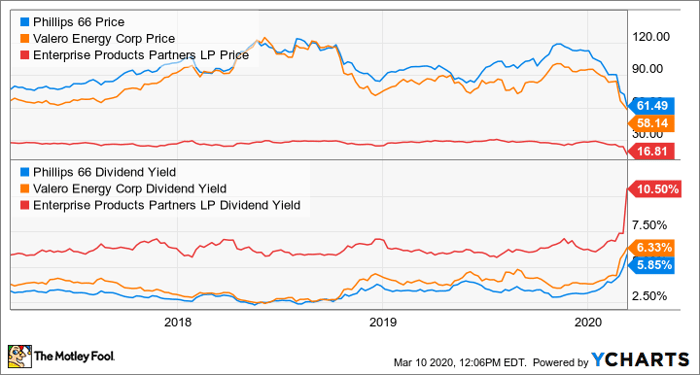Click the 2018 time axis label

177,322
